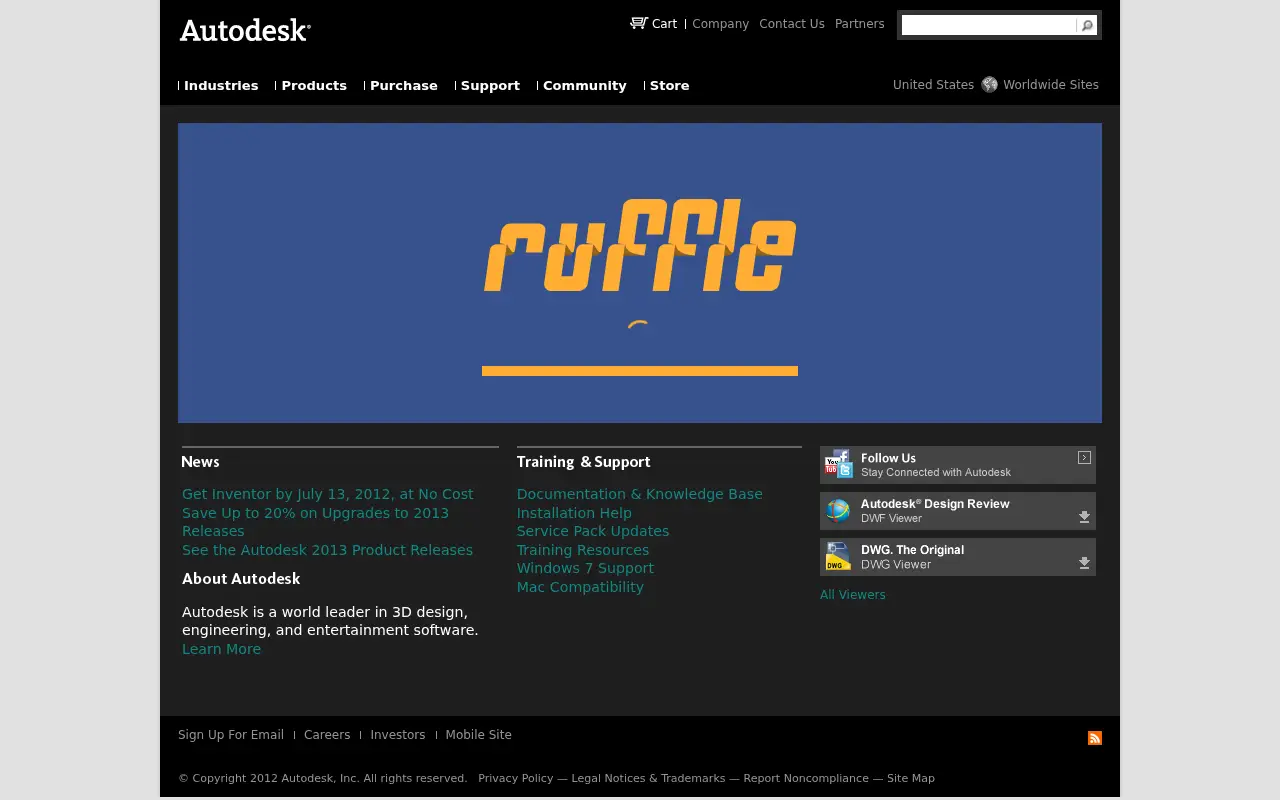
Task: Open Documentation & Knowledge Base link
Action: [640, 494]
